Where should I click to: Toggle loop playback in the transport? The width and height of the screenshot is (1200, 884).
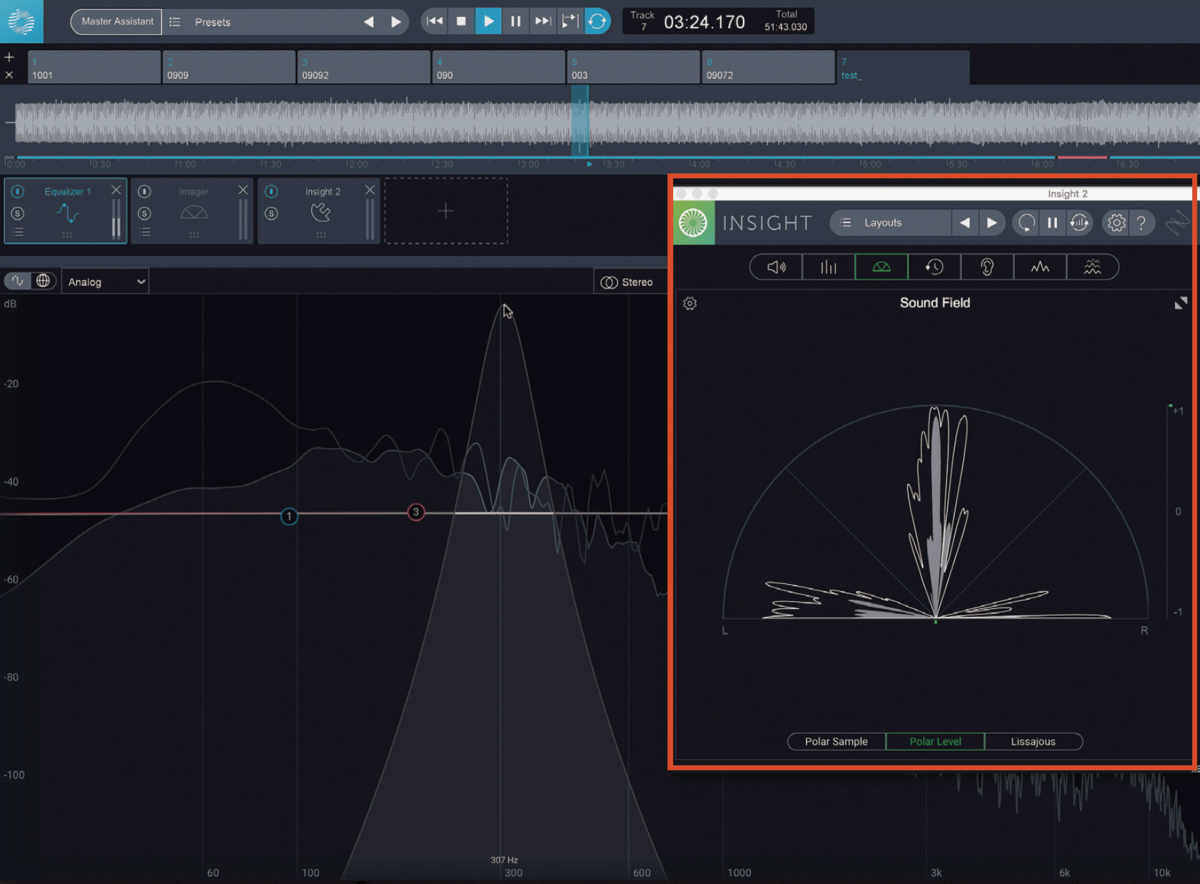[597, 21]
